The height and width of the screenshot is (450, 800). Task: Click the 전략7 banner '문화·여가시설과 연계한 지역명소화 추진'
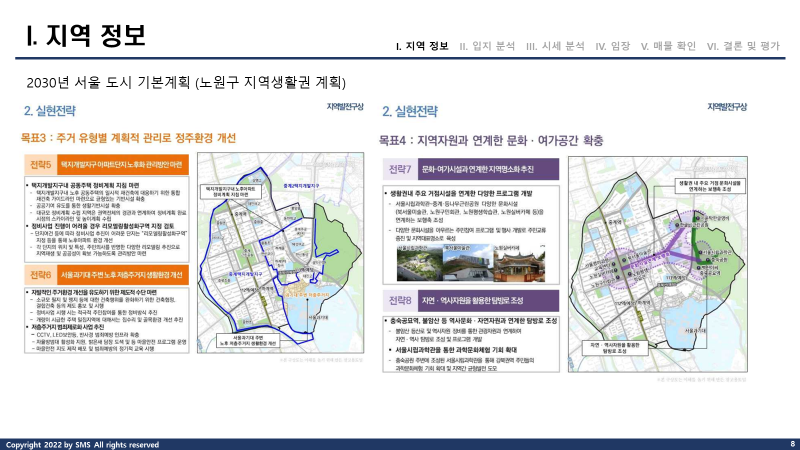[488, 169]
